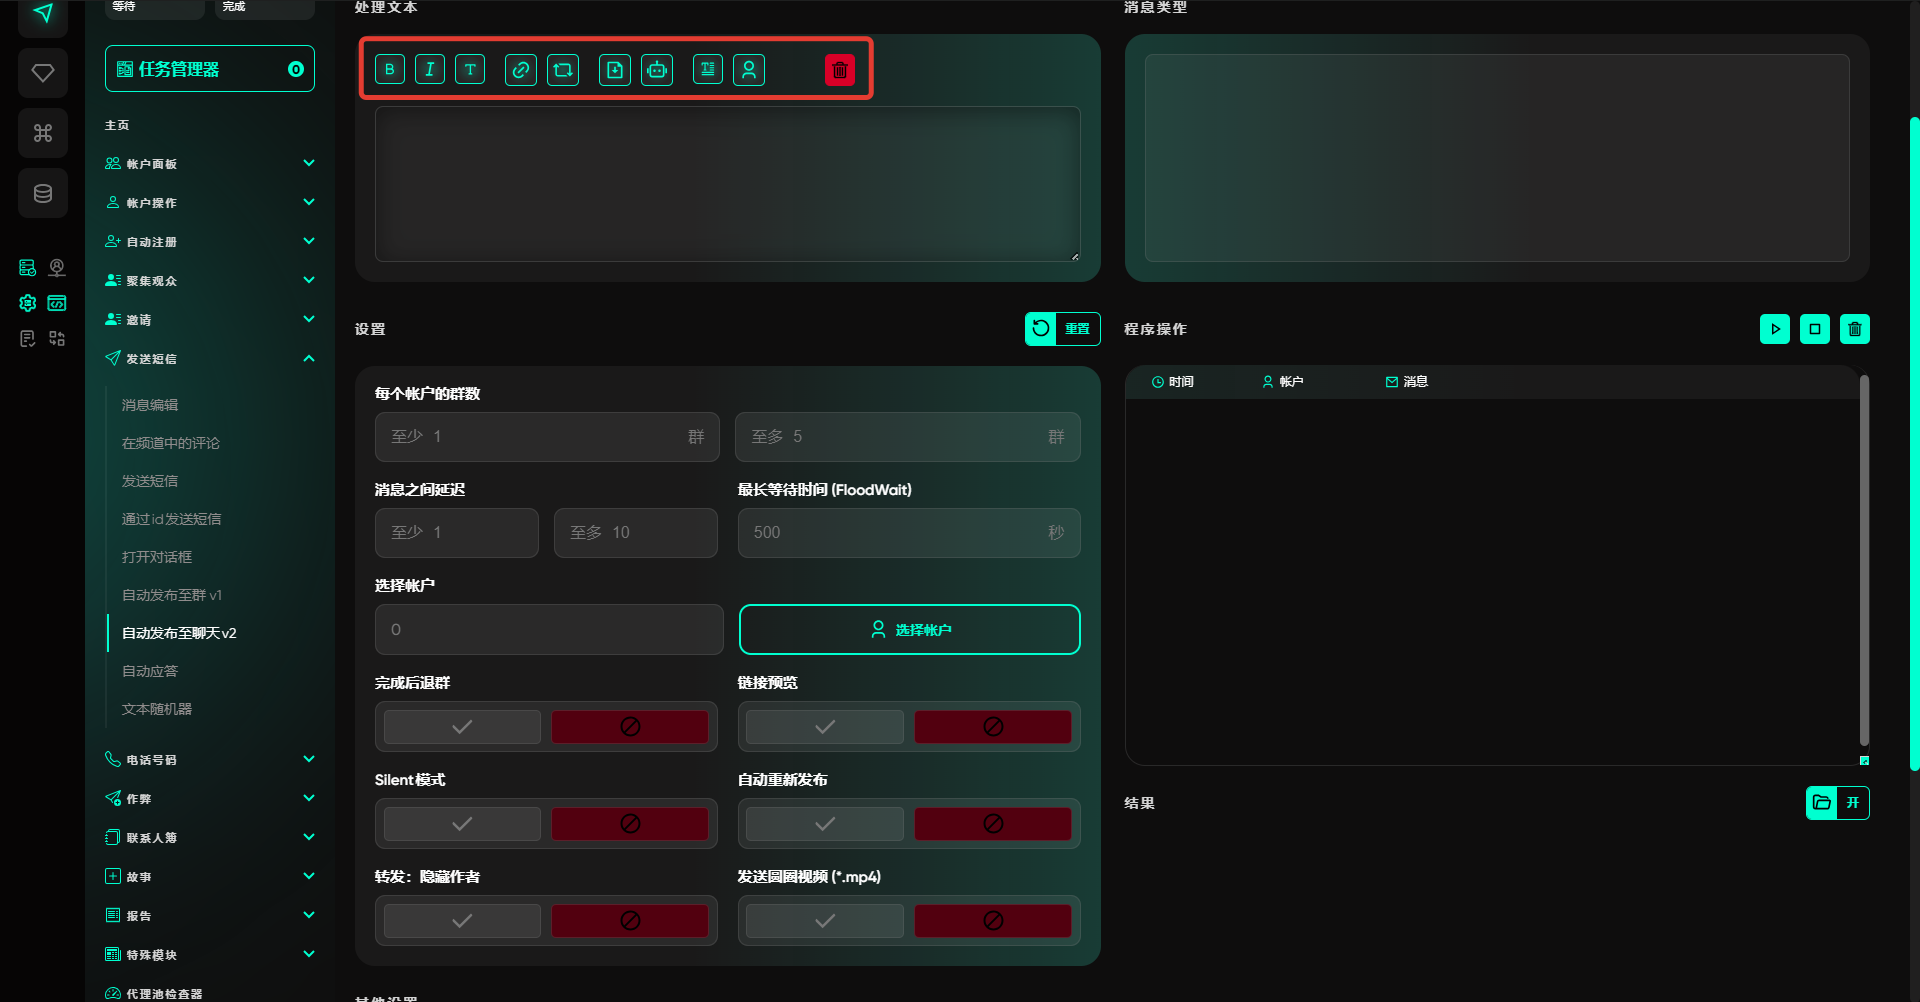The image size is (1920, 1002).
Task: Click the robot icon in text toolbar
Action: coord(657,69)
